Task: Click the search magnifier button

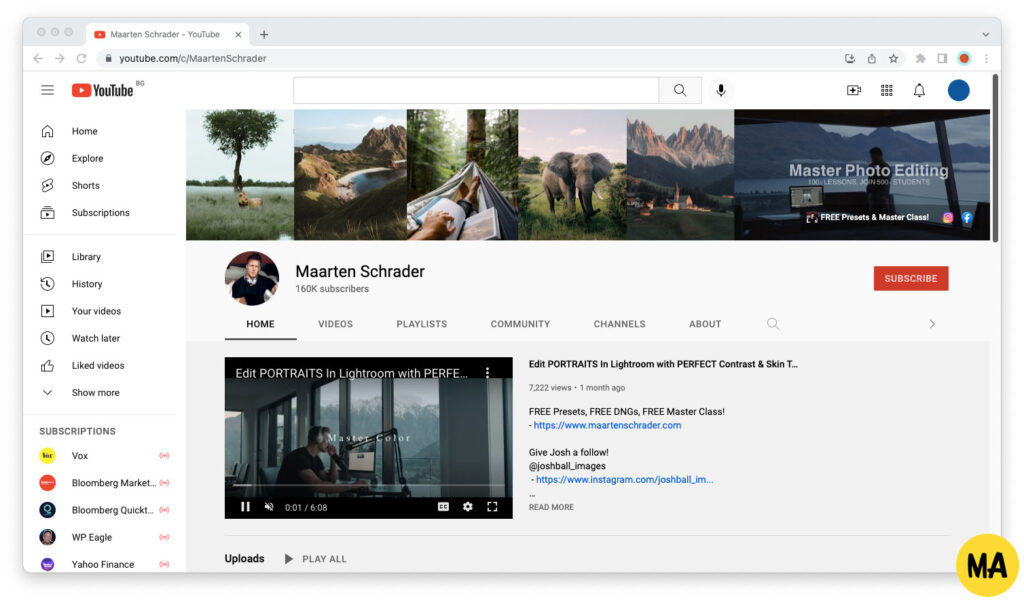Action: pyautogui.click(x=680, y=90)
